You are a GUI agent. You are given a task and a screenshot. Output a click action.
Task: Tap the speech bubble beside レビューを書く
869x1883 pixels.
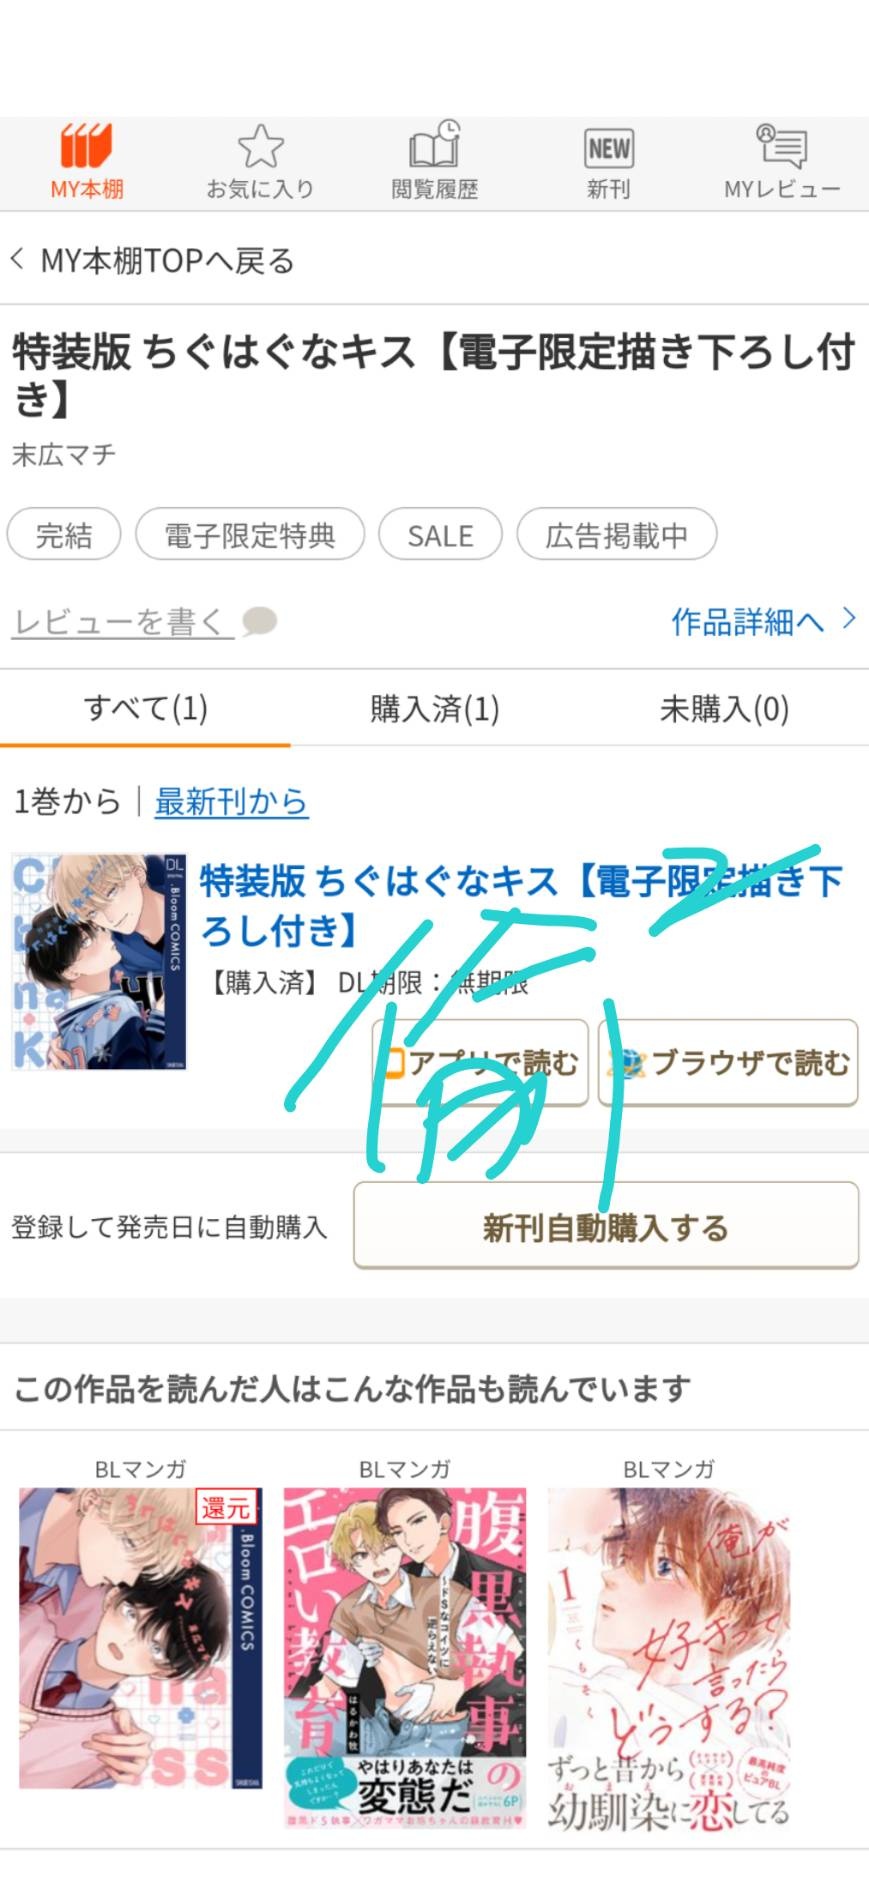click(260, 622)
